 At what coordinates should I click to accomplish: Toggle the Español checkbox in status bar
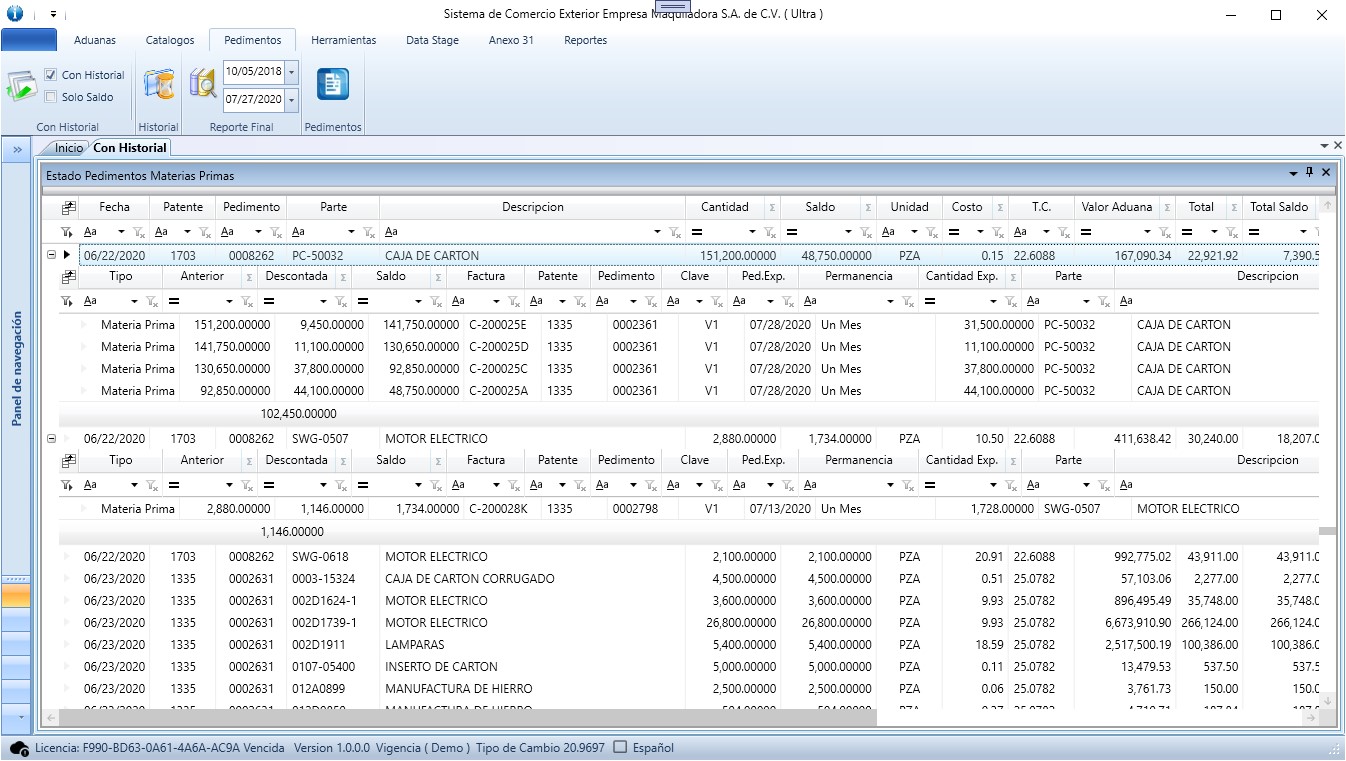point(620,748)
